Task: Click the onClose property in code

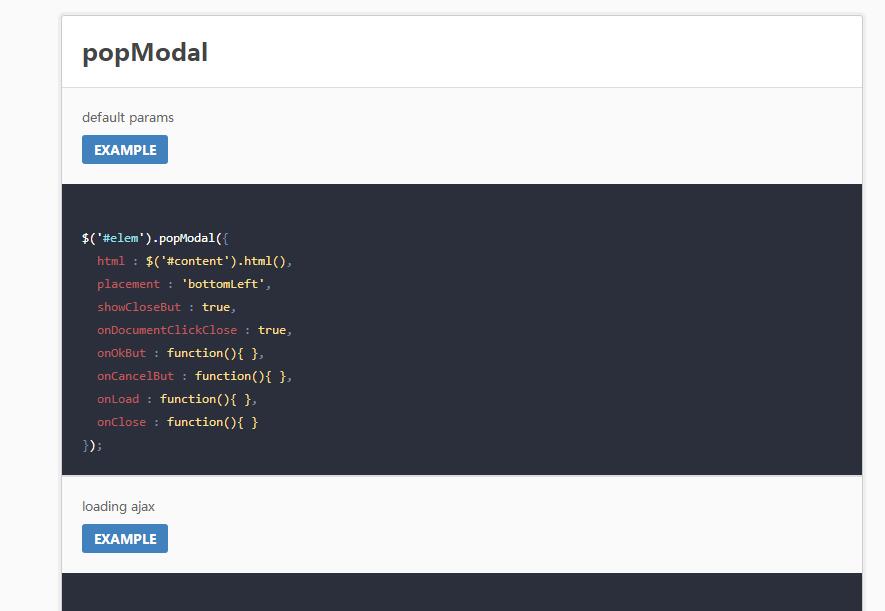Action: [121, 422]
